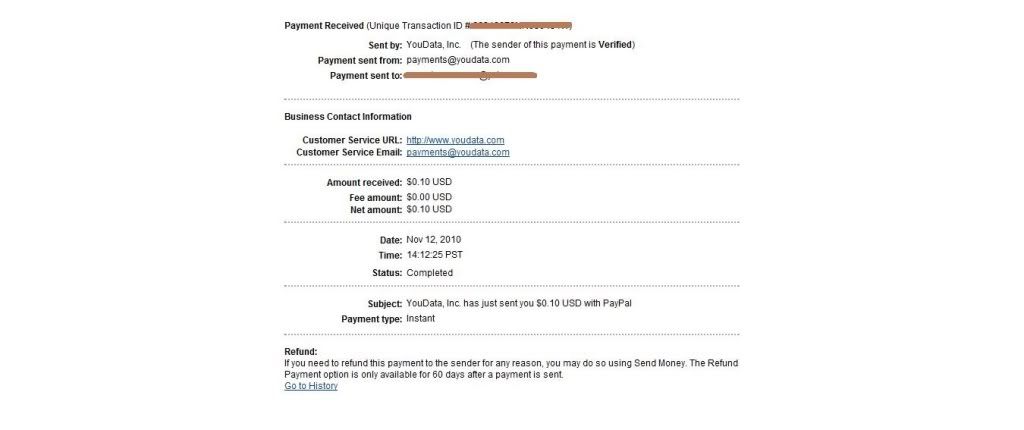1024x430 pixels.
Task: Select the sender name YouData, Inc.
Action: pos(434,45)
